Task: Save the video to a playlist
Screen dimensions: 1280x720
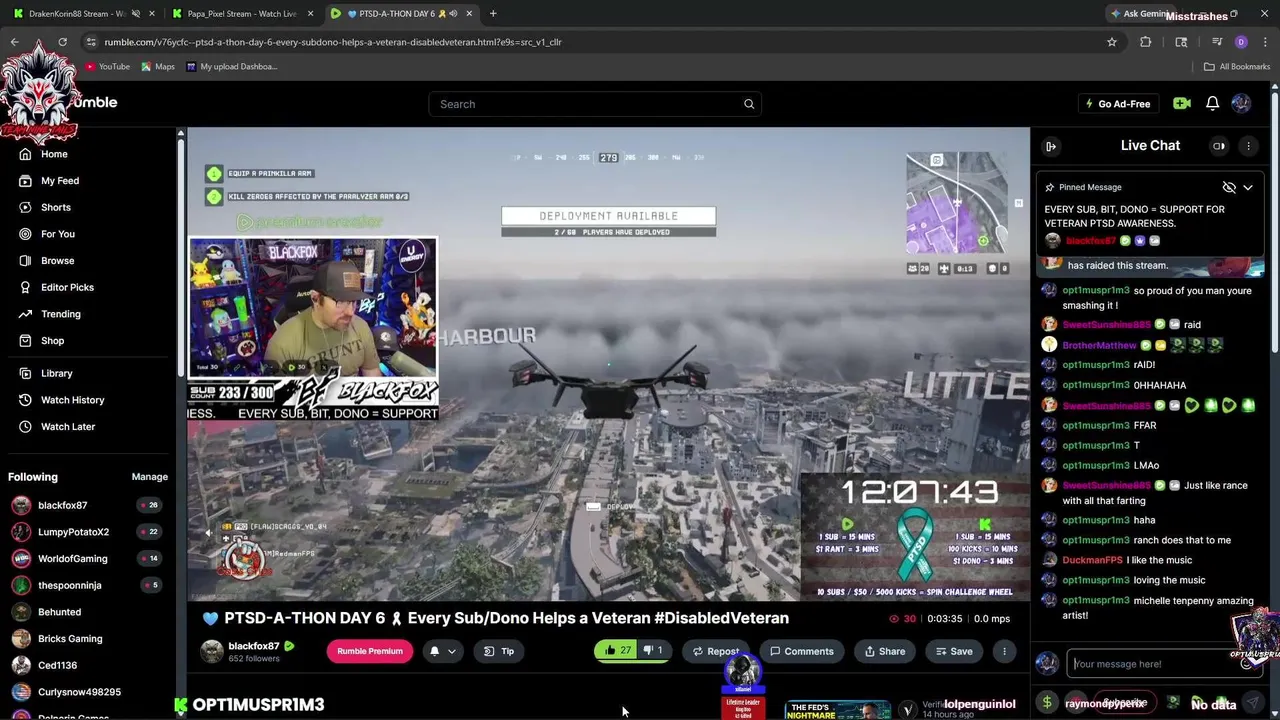Action: click(x=952, y=651)
